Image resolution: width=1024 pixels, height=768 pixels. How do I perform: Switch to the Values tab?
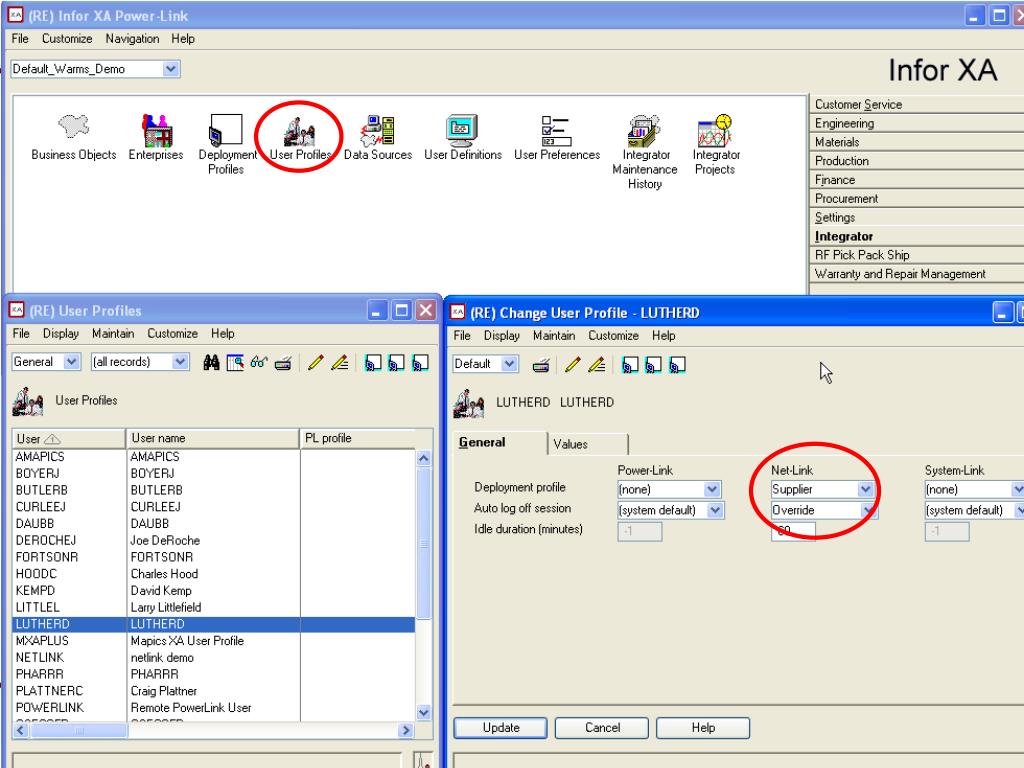(571, 444)
